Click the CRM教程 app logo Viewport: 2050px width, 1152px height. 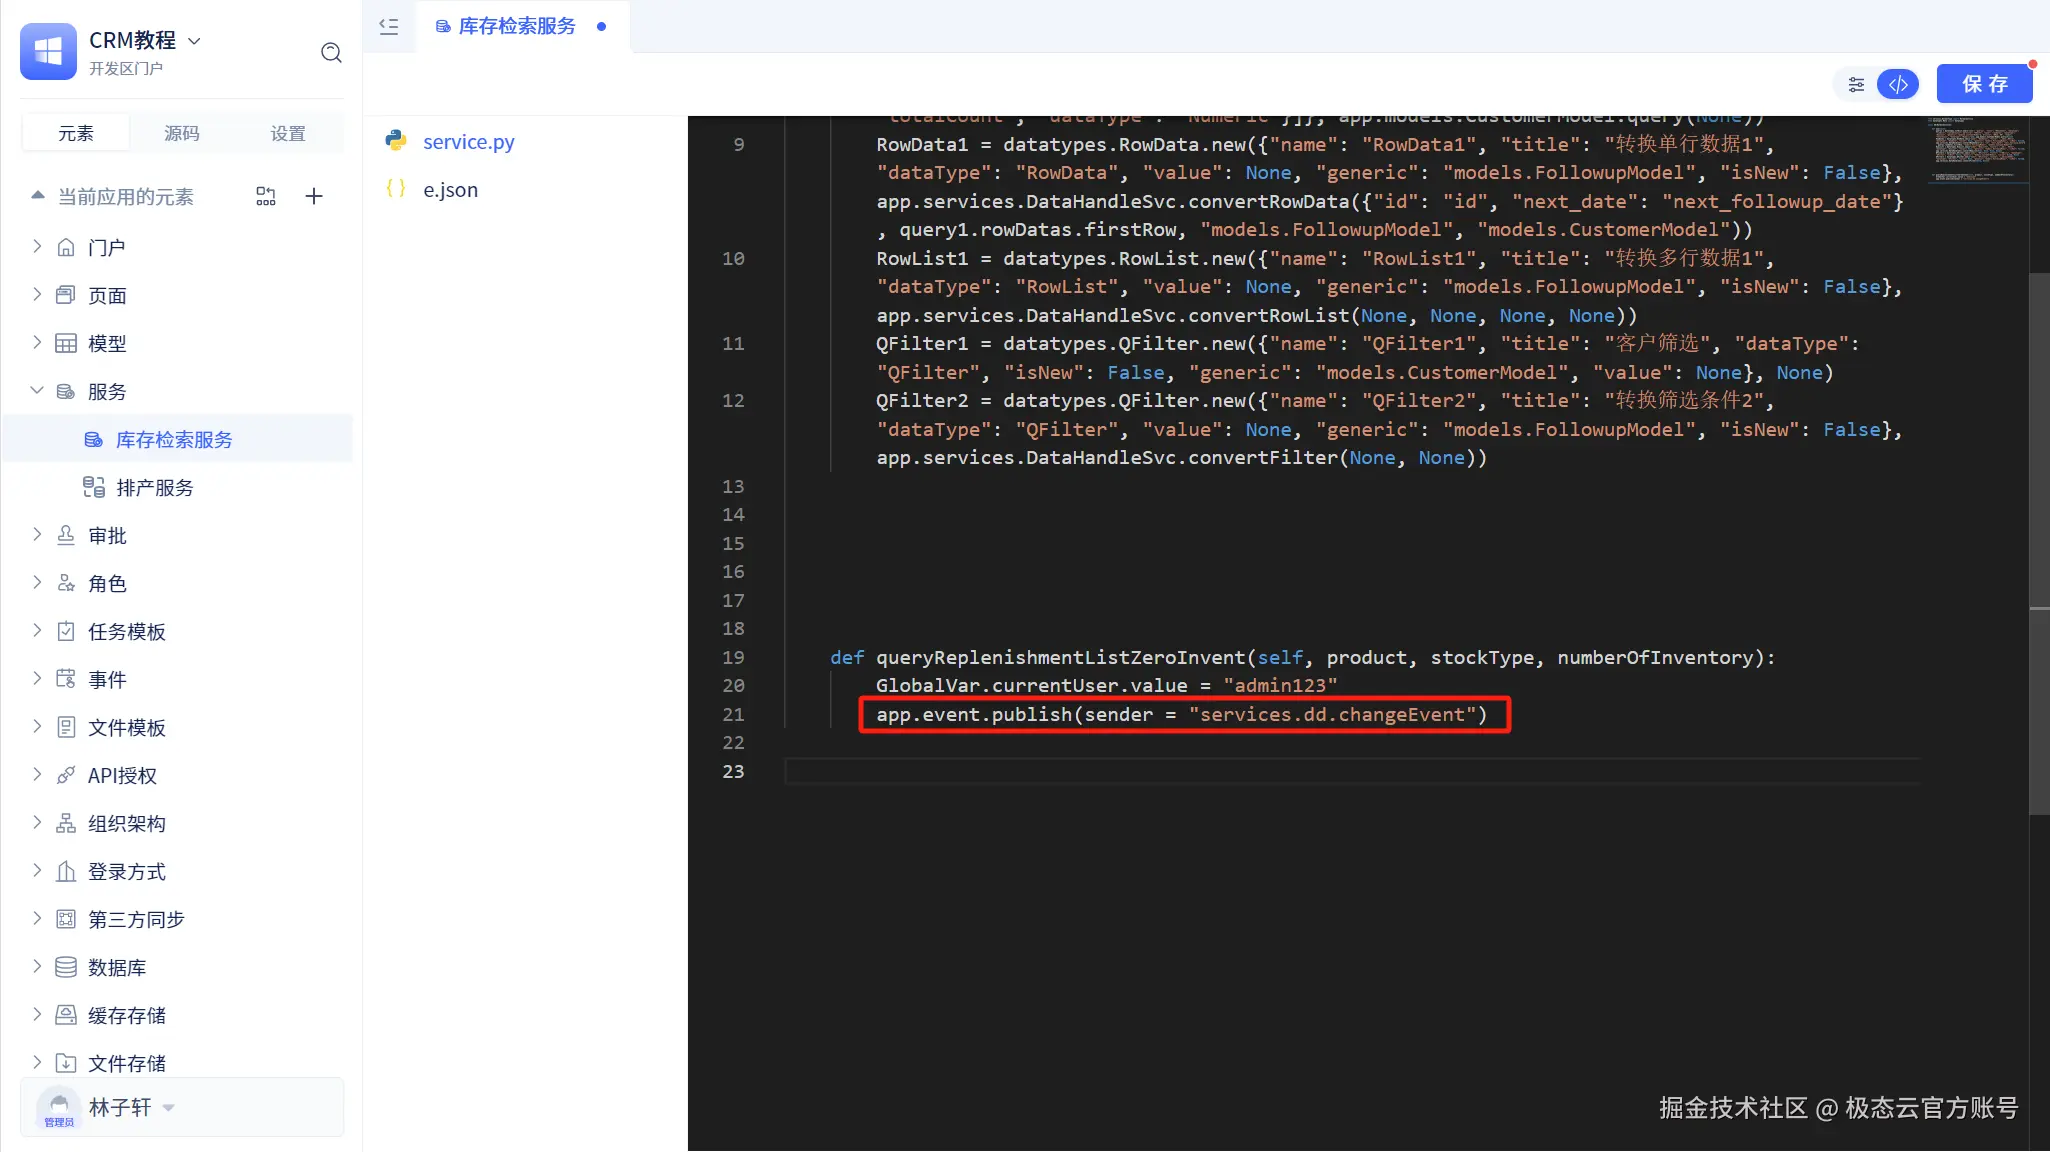pyautogui.click(x=48, y=52)
